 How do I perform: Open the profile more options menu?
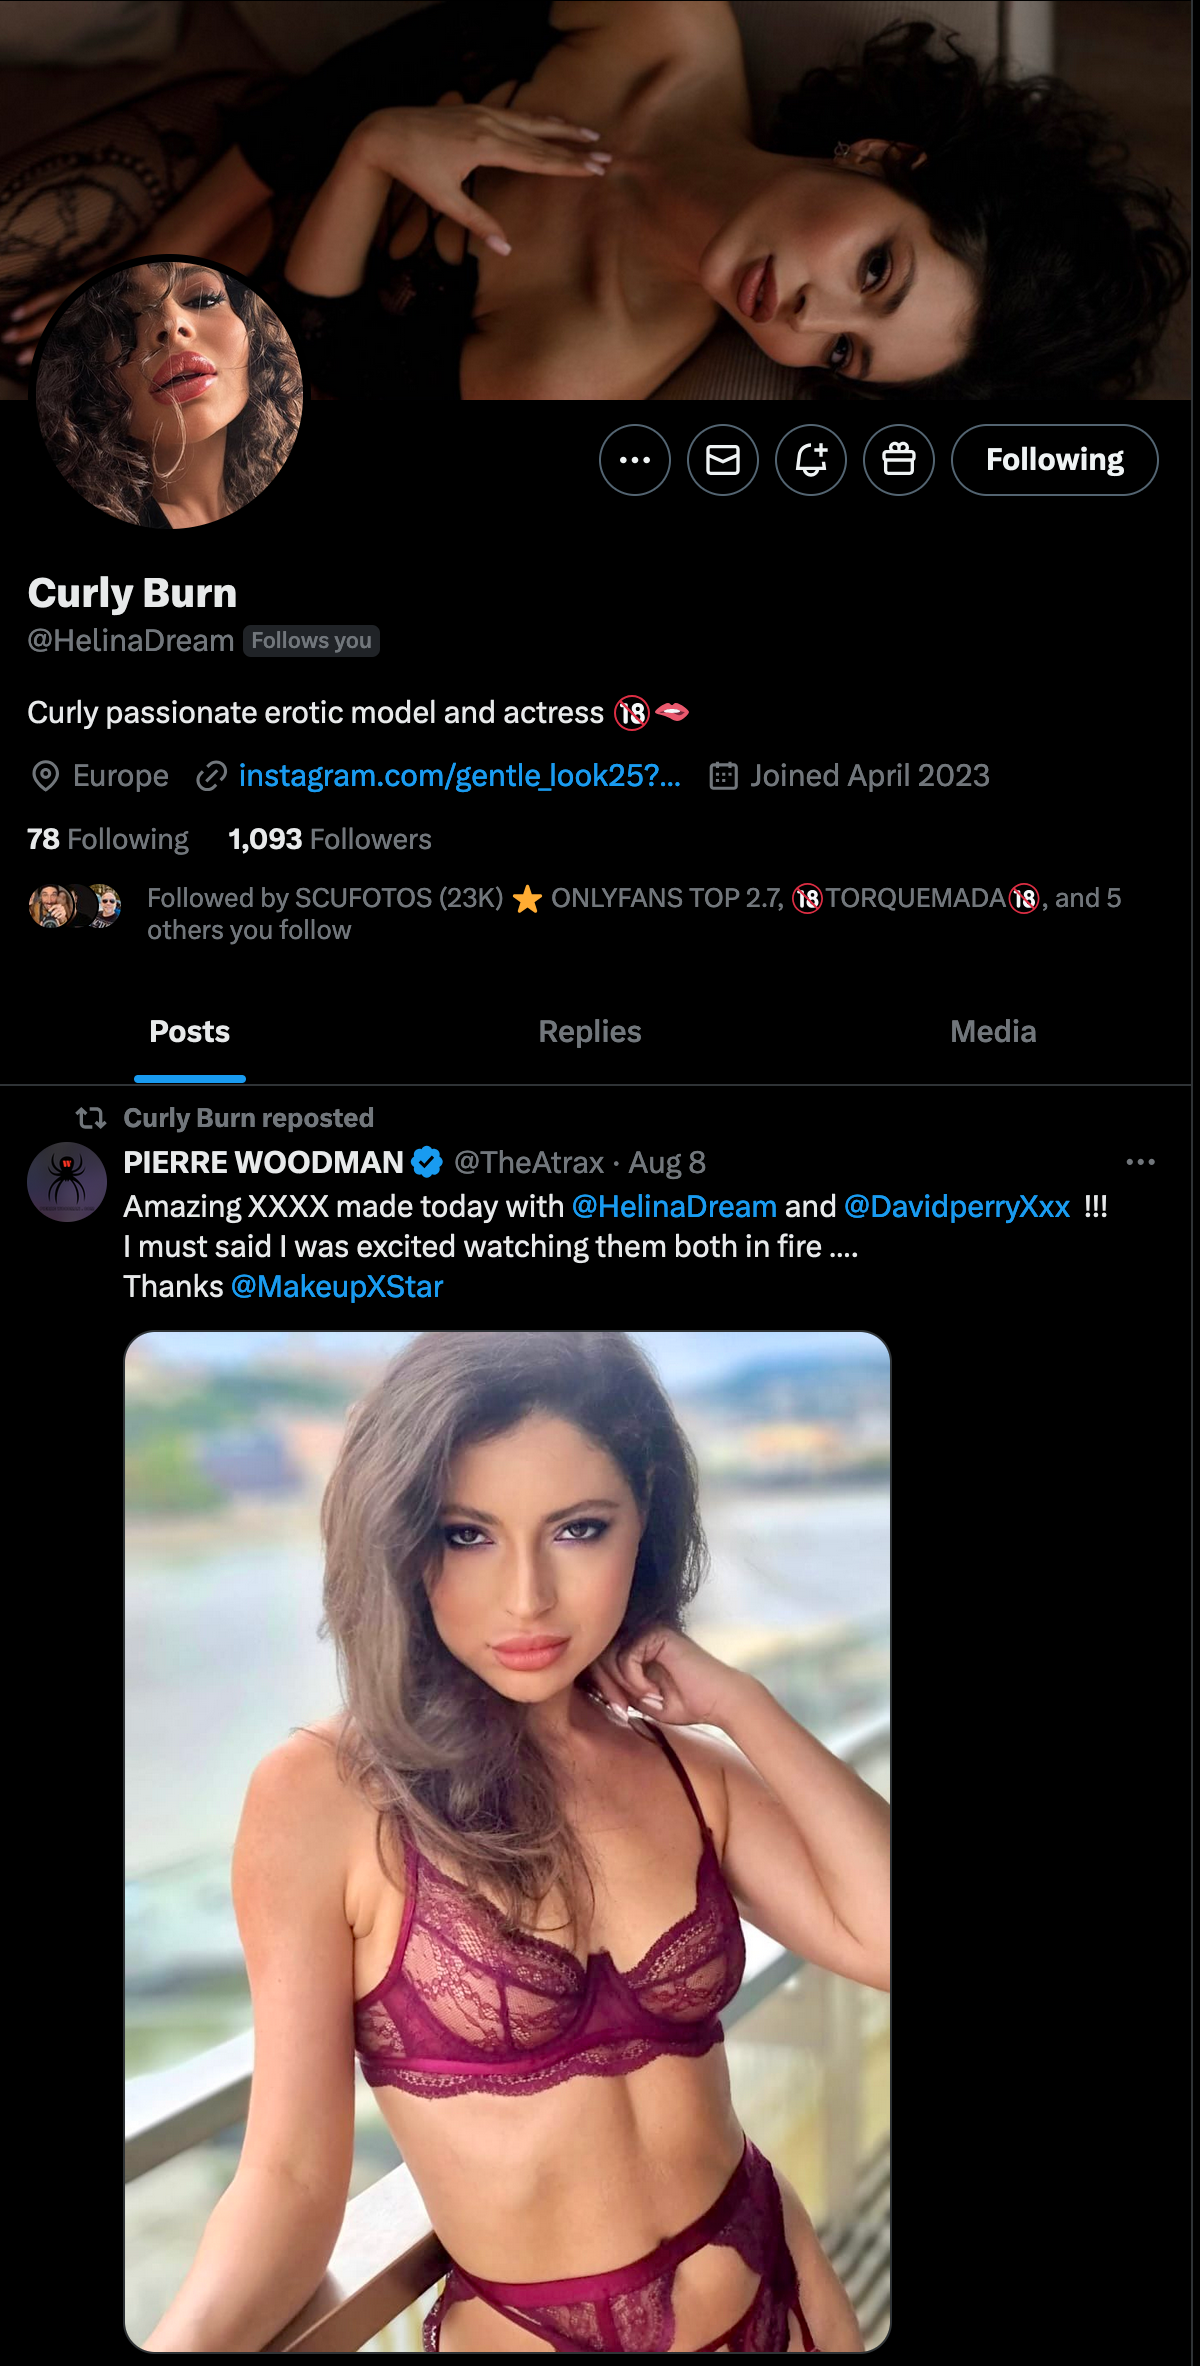click(x=635, y=460)
